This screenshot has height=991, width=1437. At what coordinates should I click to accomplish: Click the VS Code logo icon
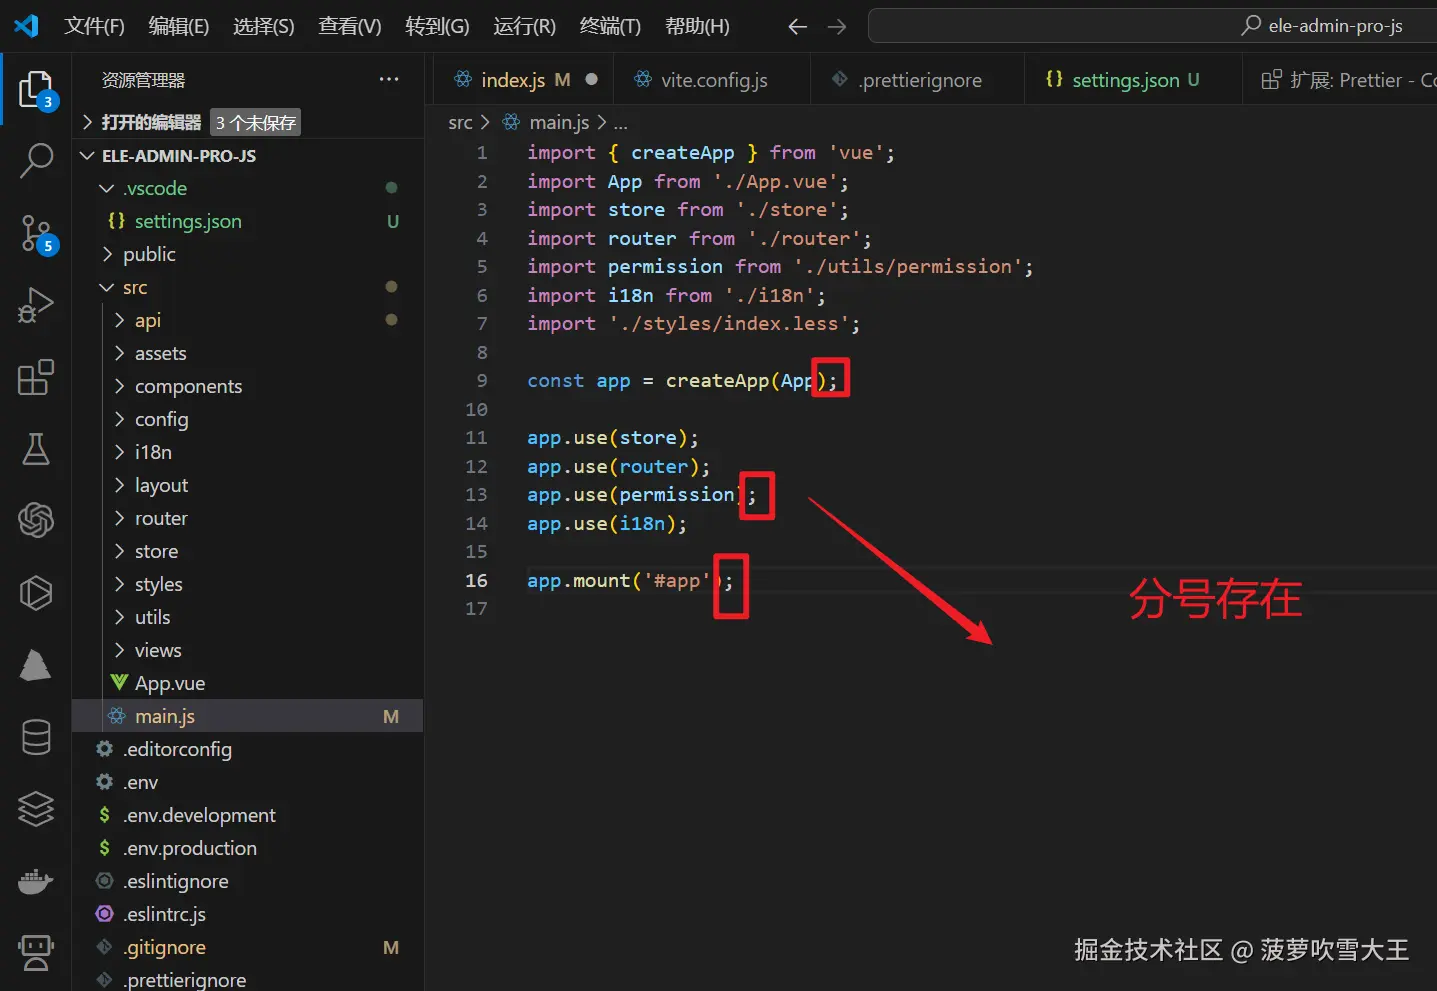coord(27,25)
